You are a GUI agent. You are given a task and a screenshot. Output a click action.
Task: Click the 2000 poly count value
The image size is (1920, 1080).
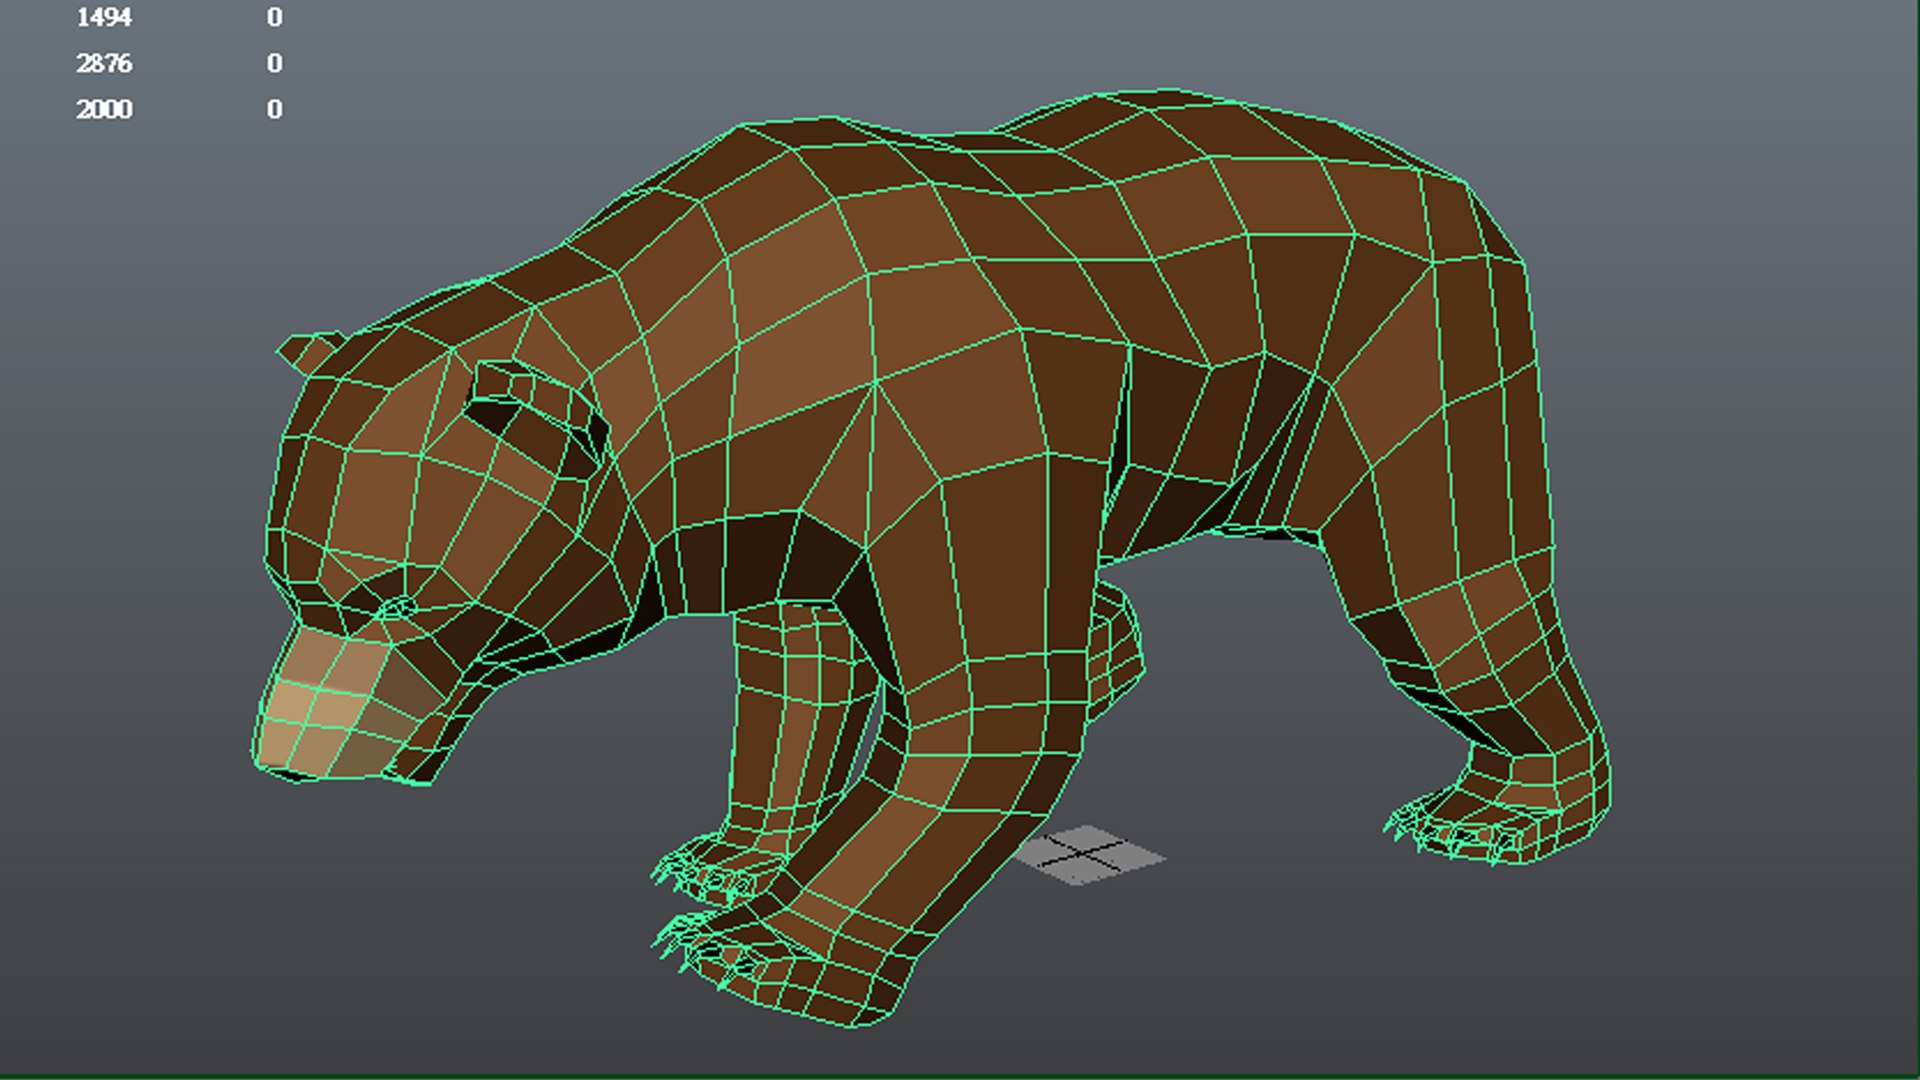point(104,109)
